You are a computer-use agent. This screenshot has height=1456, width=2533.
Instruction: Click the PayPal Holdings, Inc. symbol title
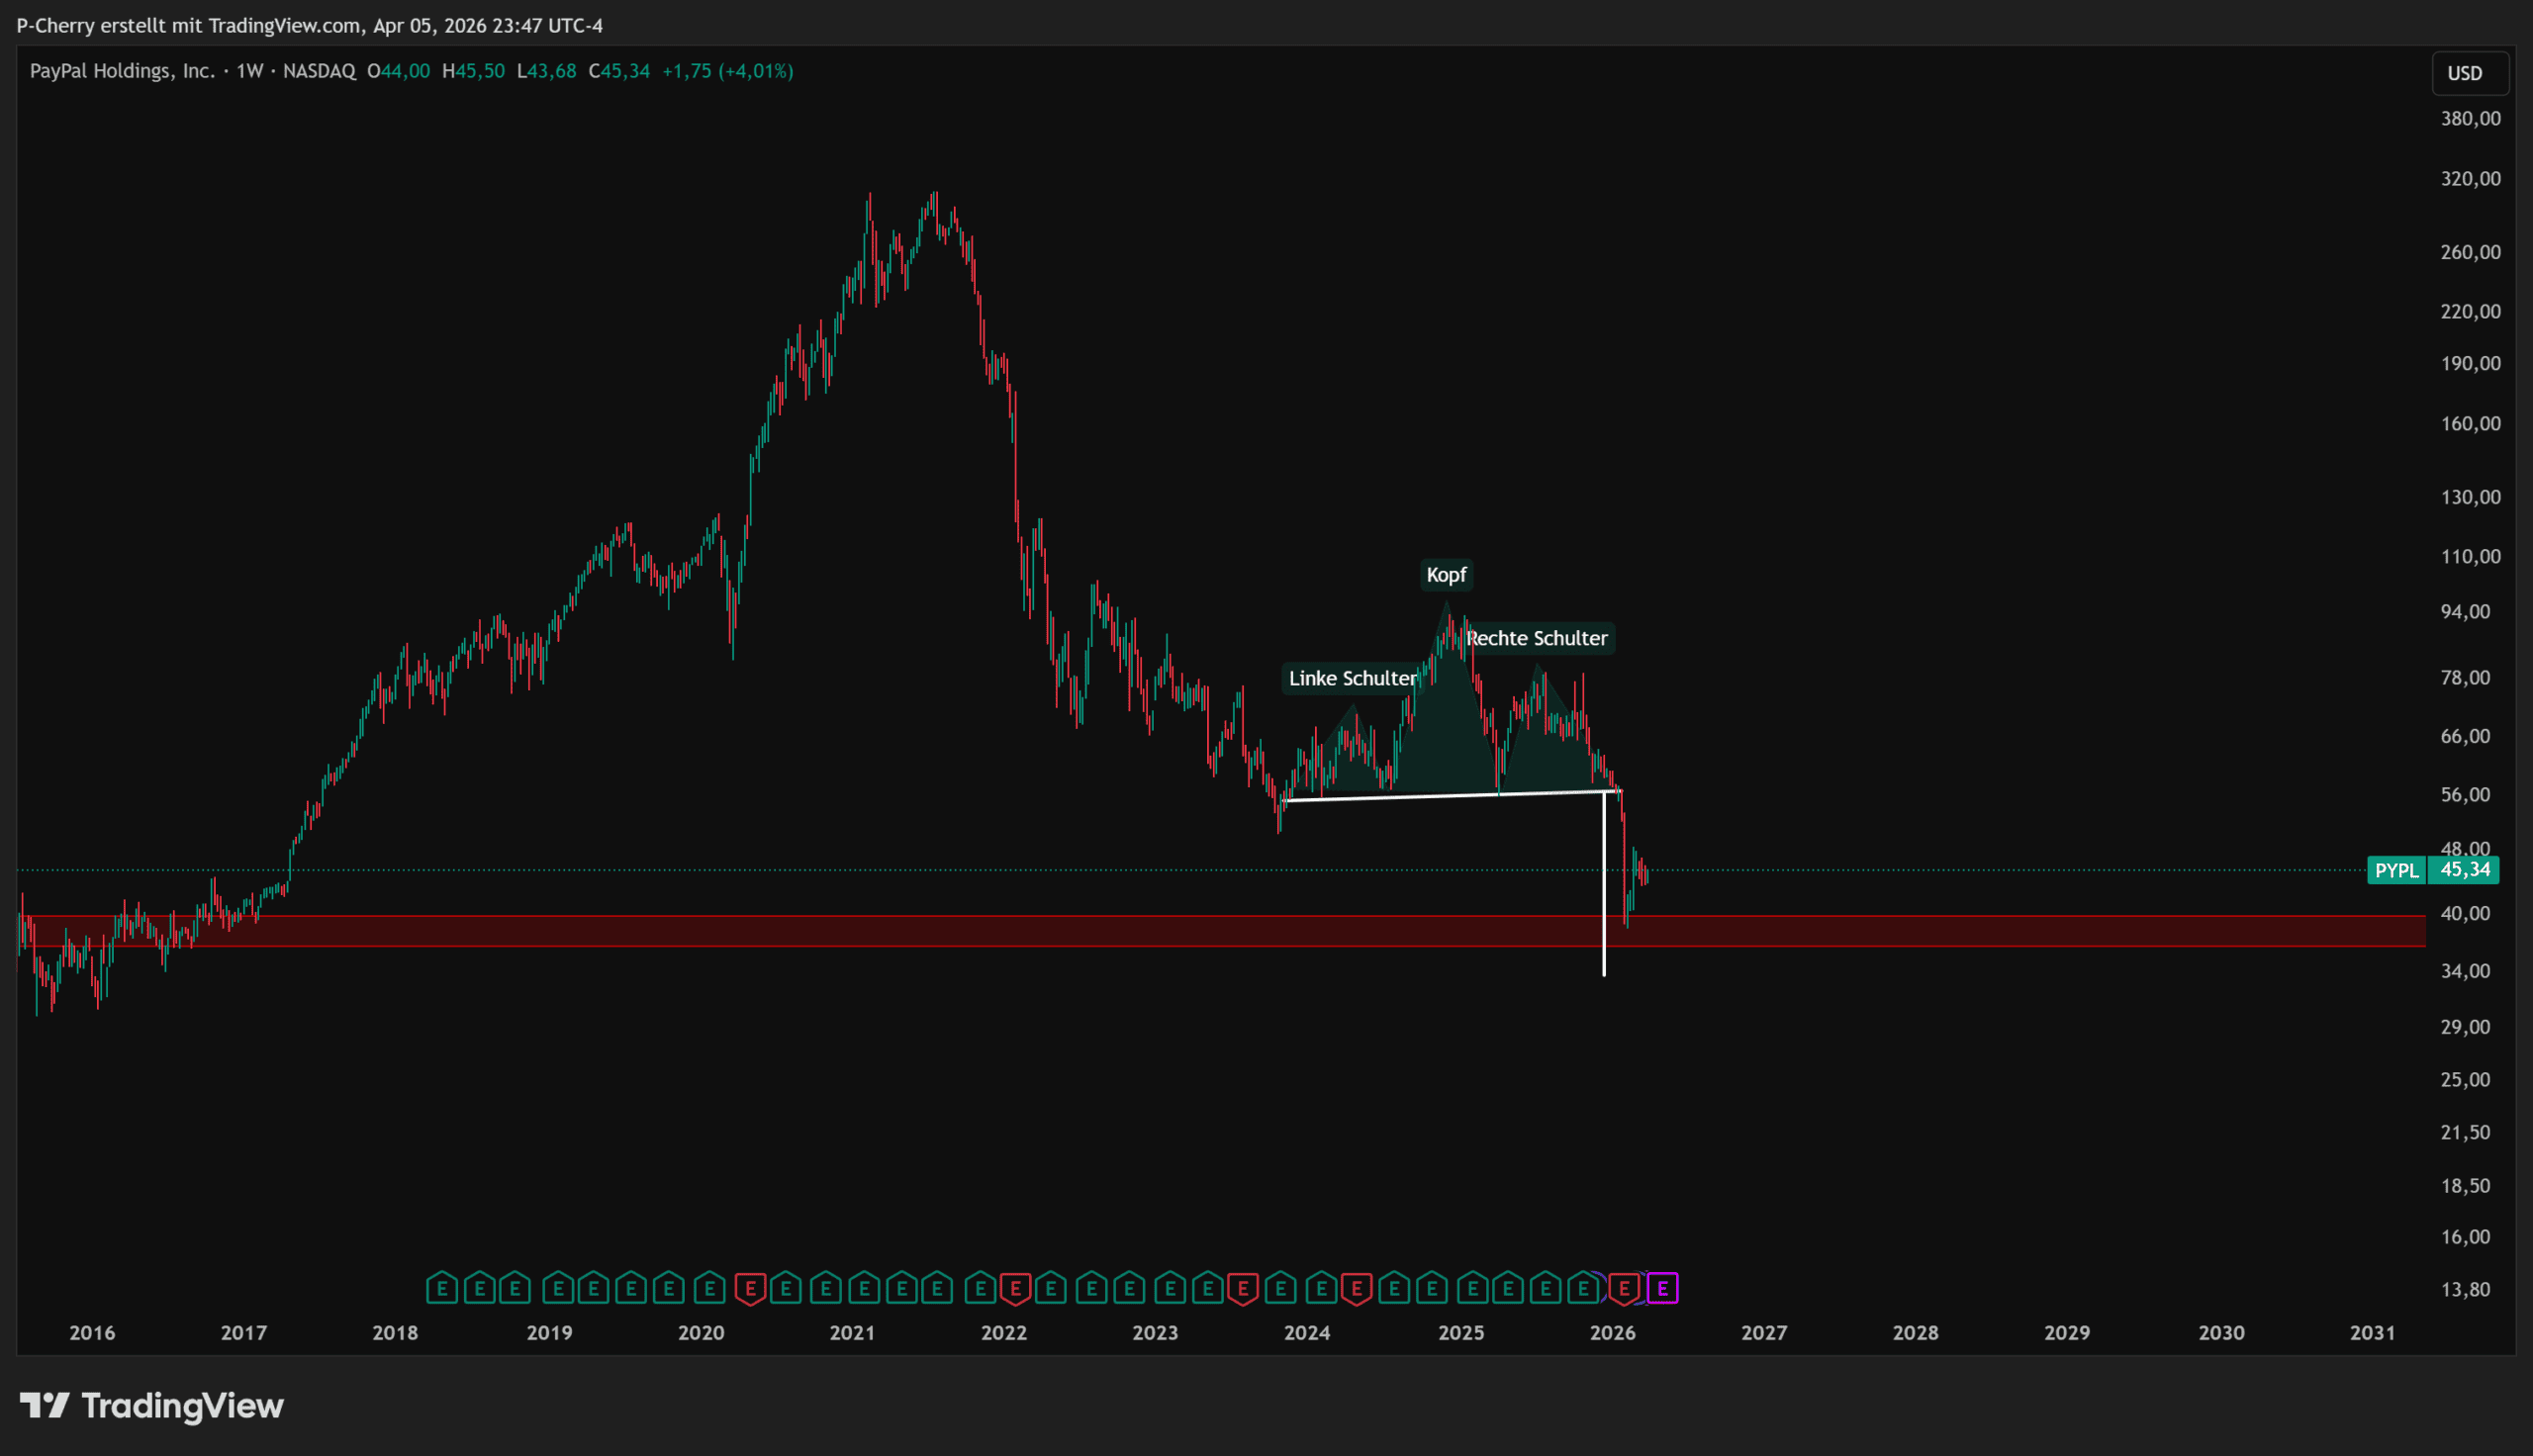click(x=122, y=71)
